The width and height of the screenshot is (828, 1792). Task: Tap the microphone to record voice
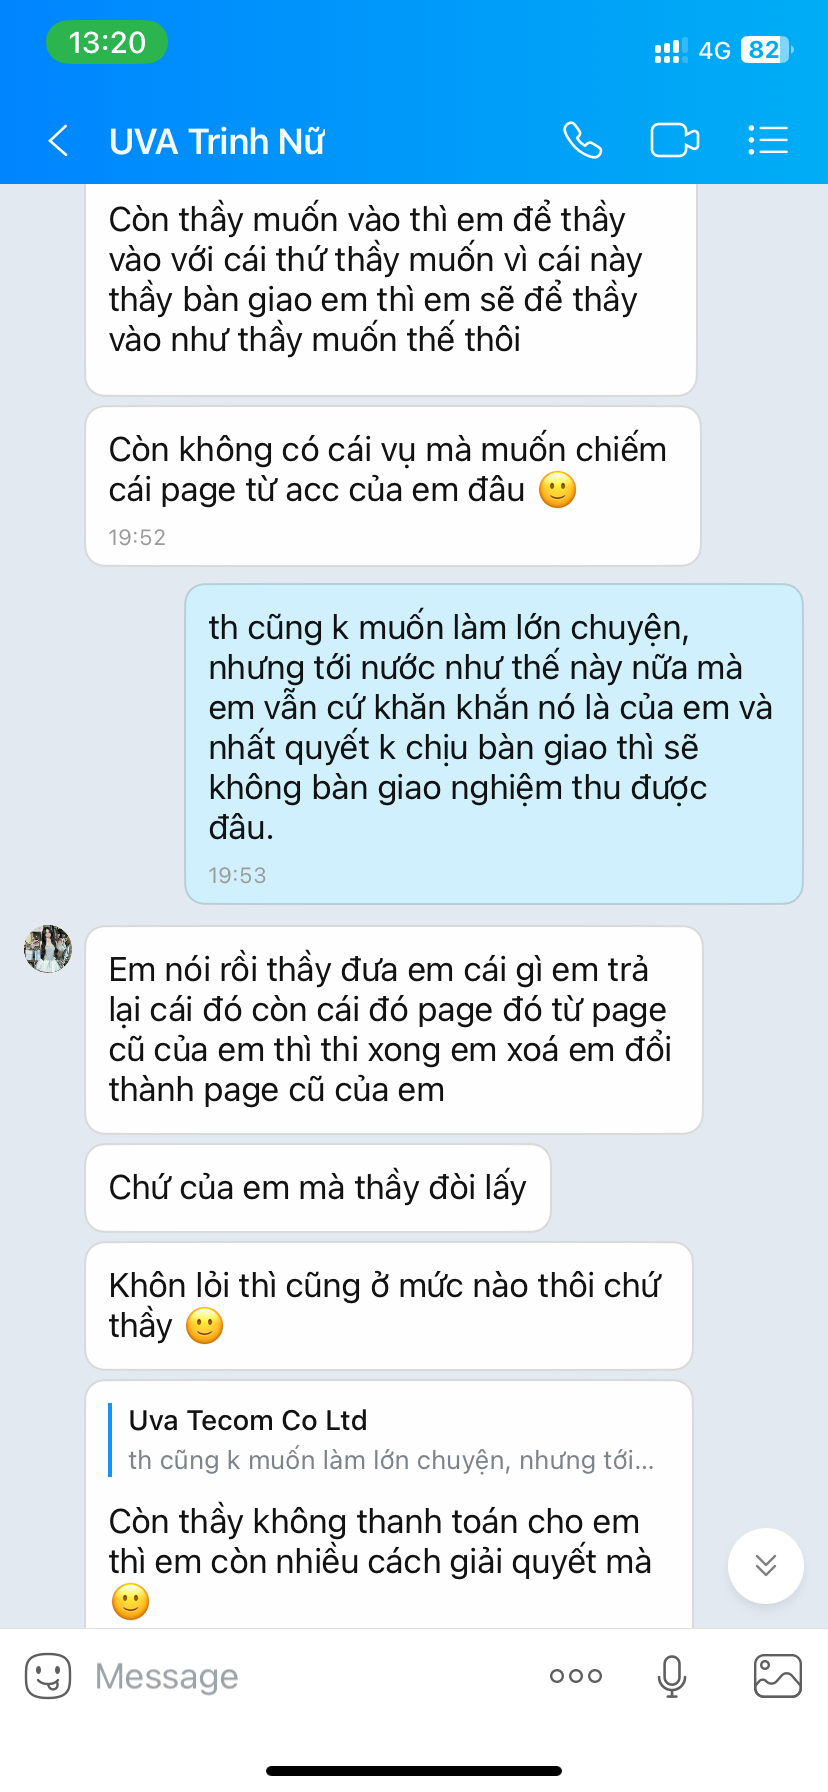pyautogui.click(x=672, y=1676)
